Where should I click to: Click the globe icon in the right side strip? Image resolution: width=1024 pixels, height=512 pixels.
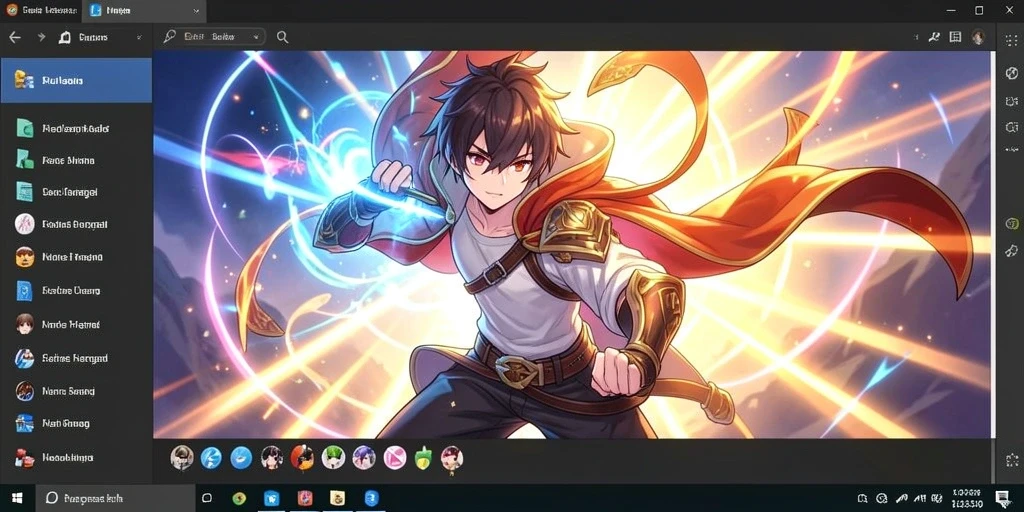pyautogui.click(x=1012, y=72)
